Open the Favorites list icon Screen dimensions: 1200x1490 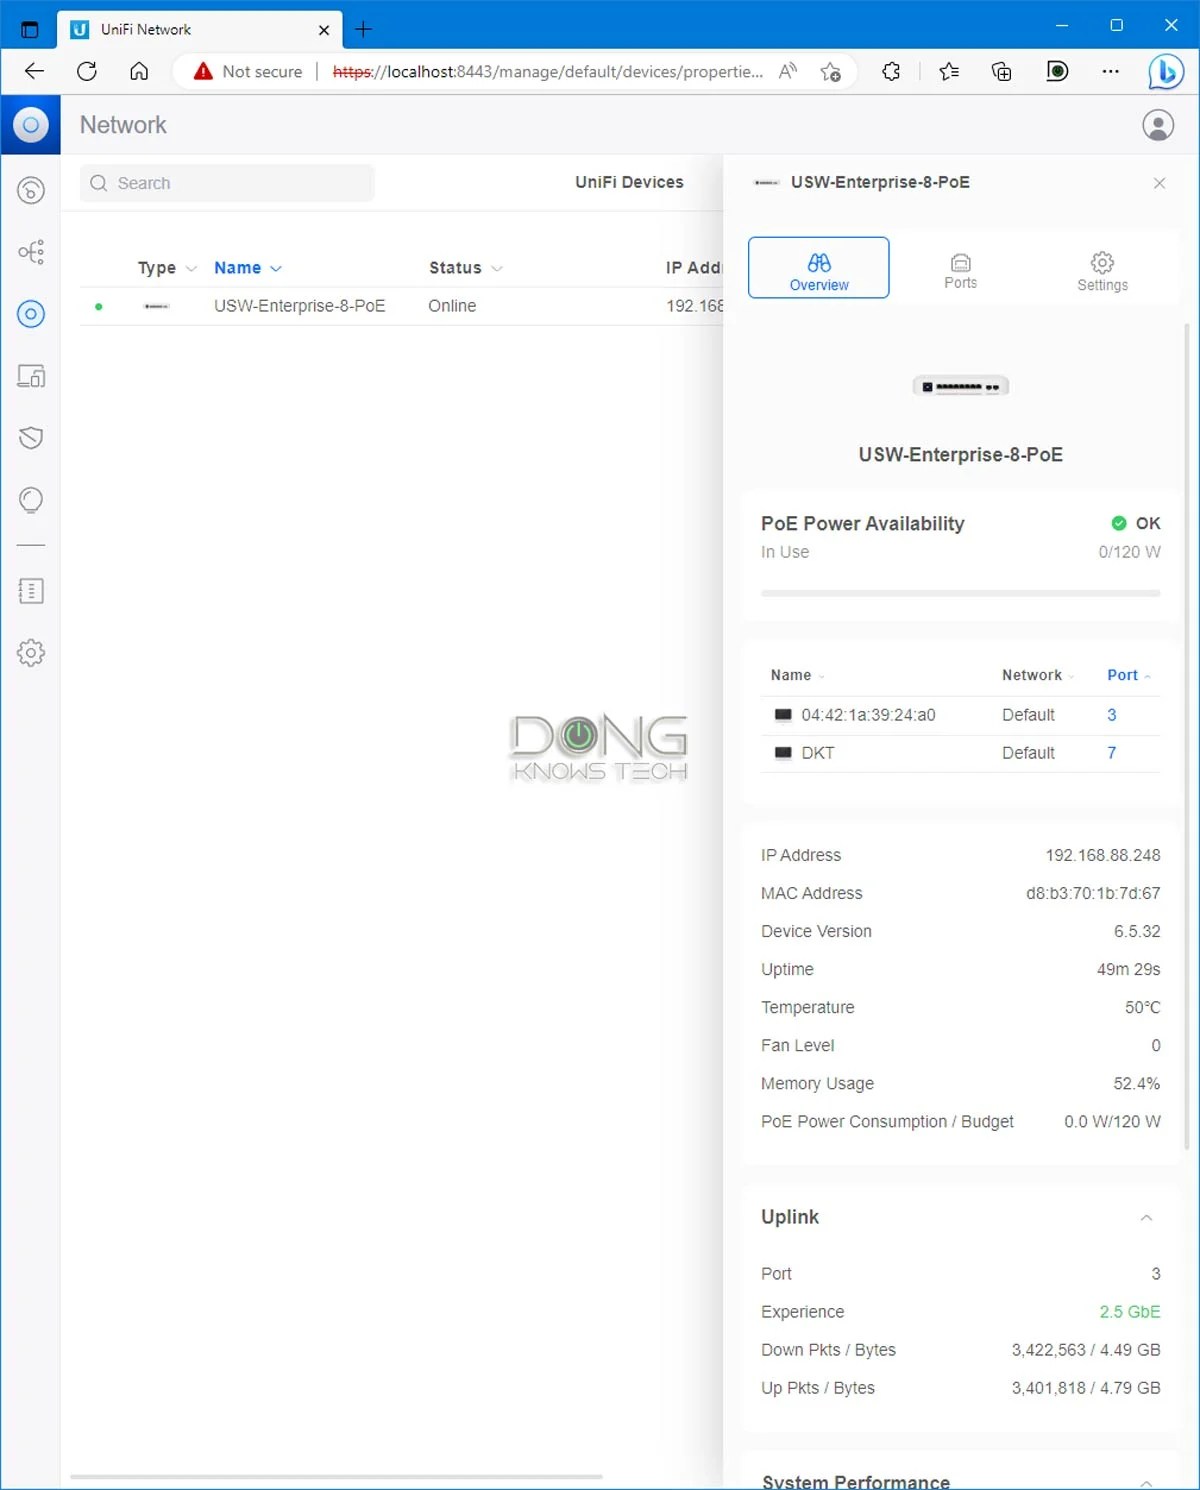coord(949,71)
